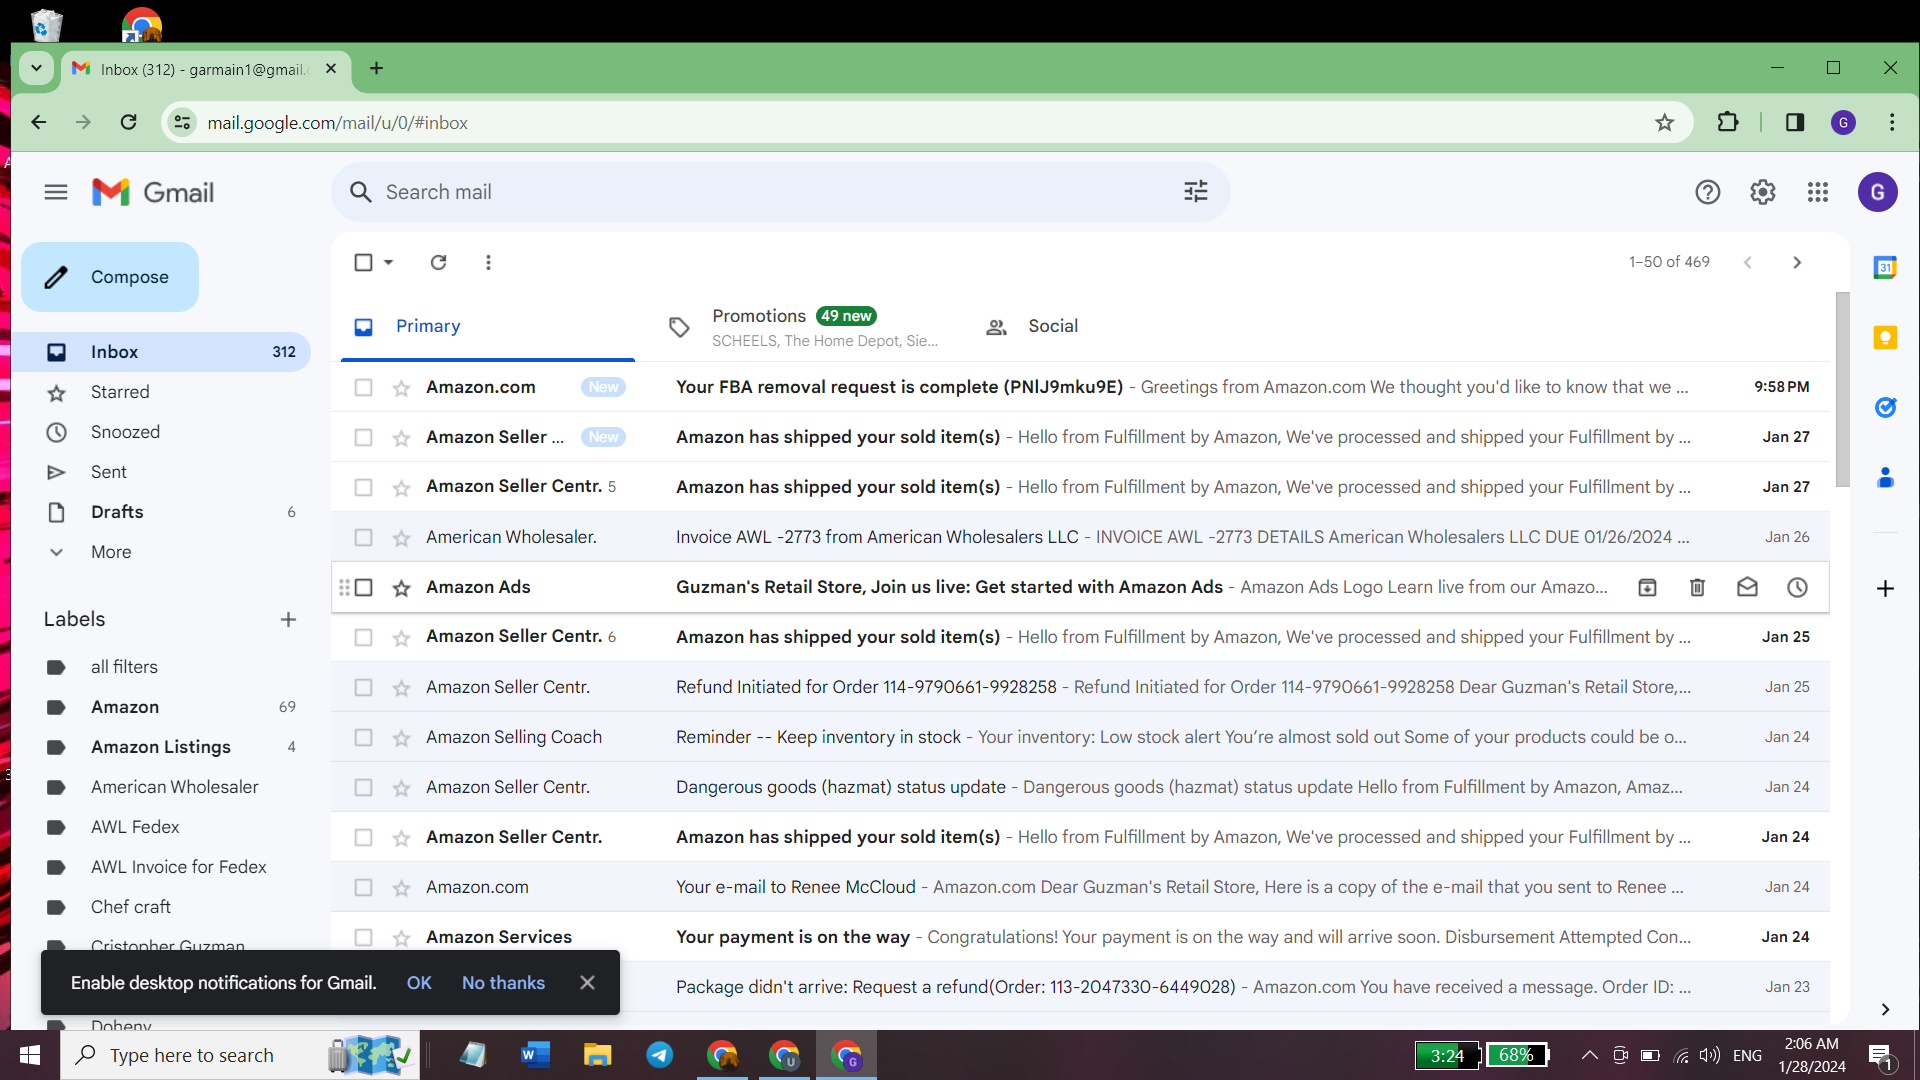The height and width of the screenshot is (1080, 1920).
Task: Snooze the Amazon Ads email
Action: (x=1797, y=587)
